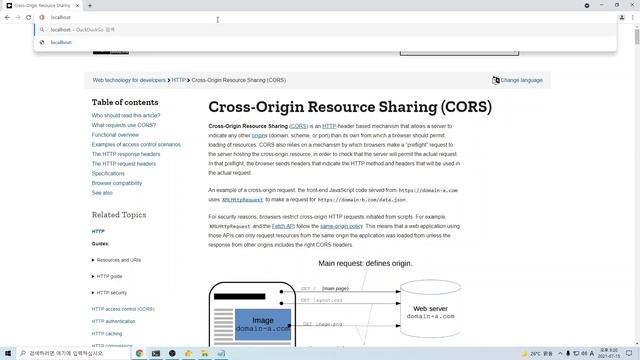Open HTTP access control (CORS) sidebar link
The image size is (640, 360).
(x=123, y=309)
